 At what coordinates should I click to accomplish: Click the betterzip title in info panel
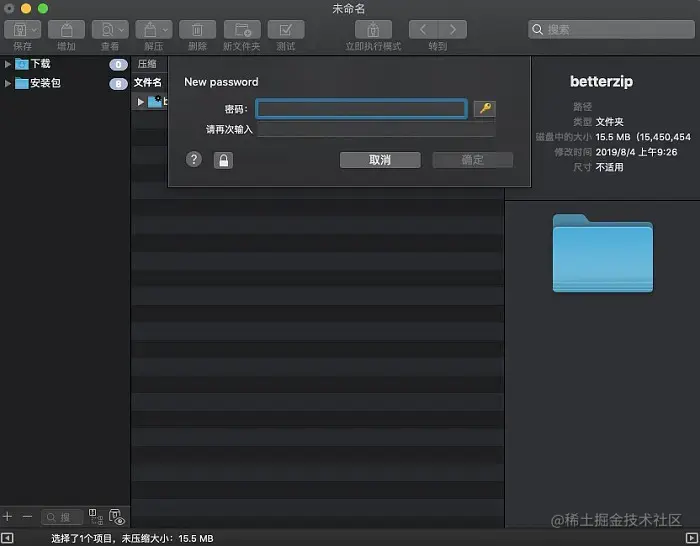601,82
